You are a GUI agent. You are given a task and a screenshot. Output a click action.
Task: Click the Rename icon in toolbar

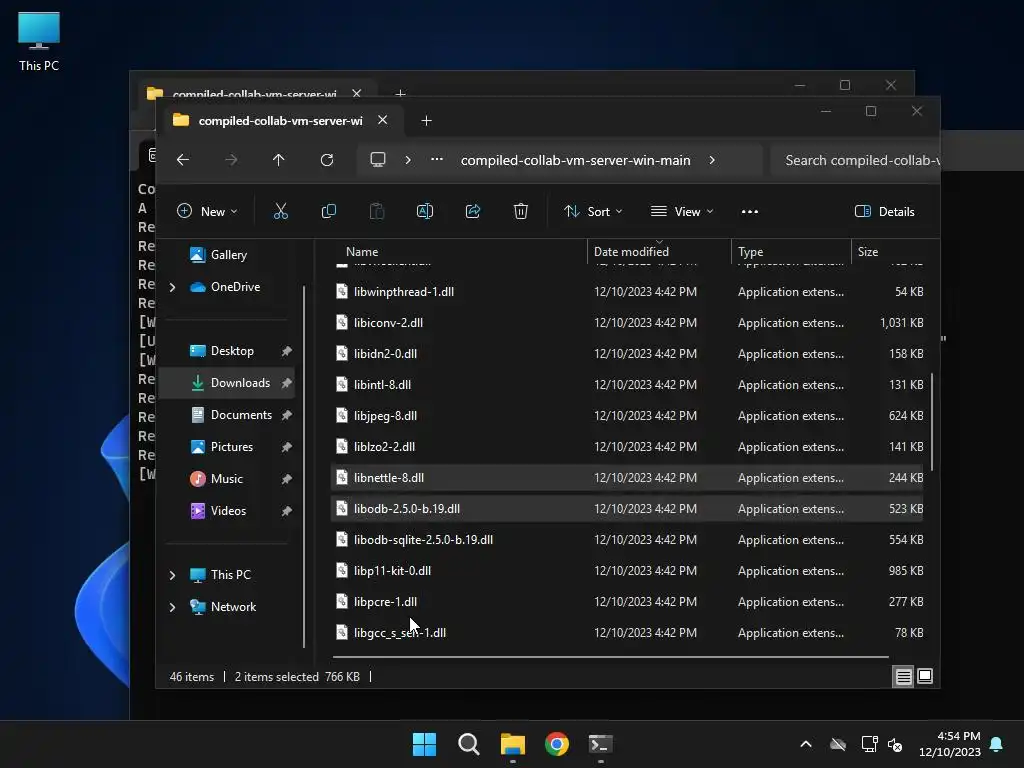424,211
